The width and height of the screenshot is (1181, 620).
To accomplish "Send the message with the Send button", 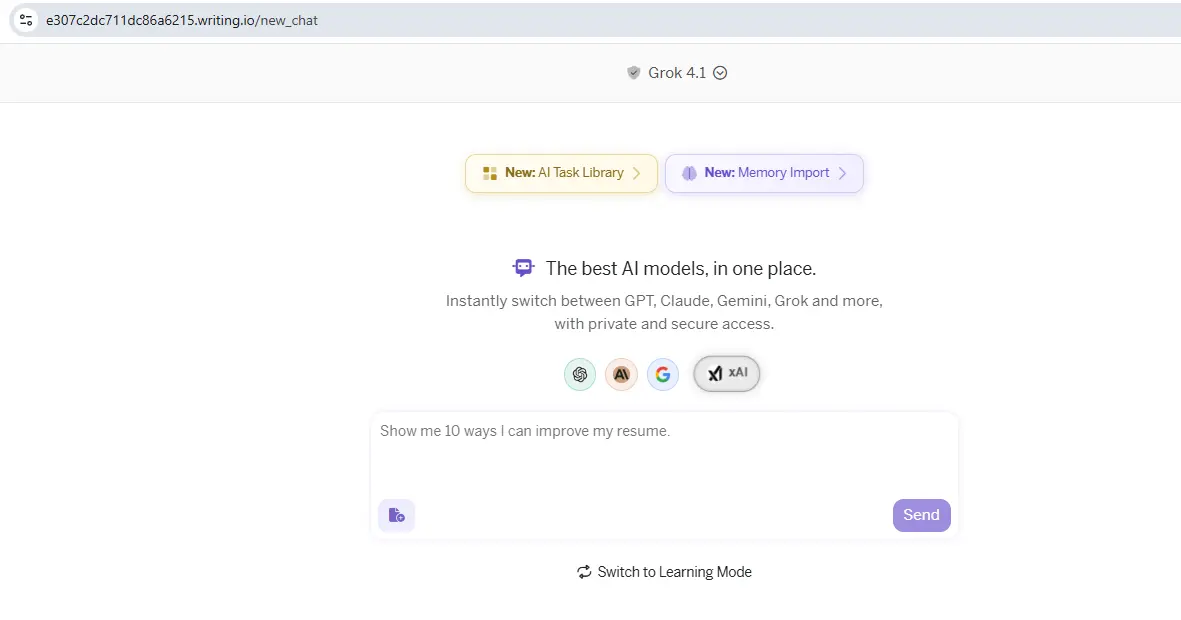I will [921, 515].
